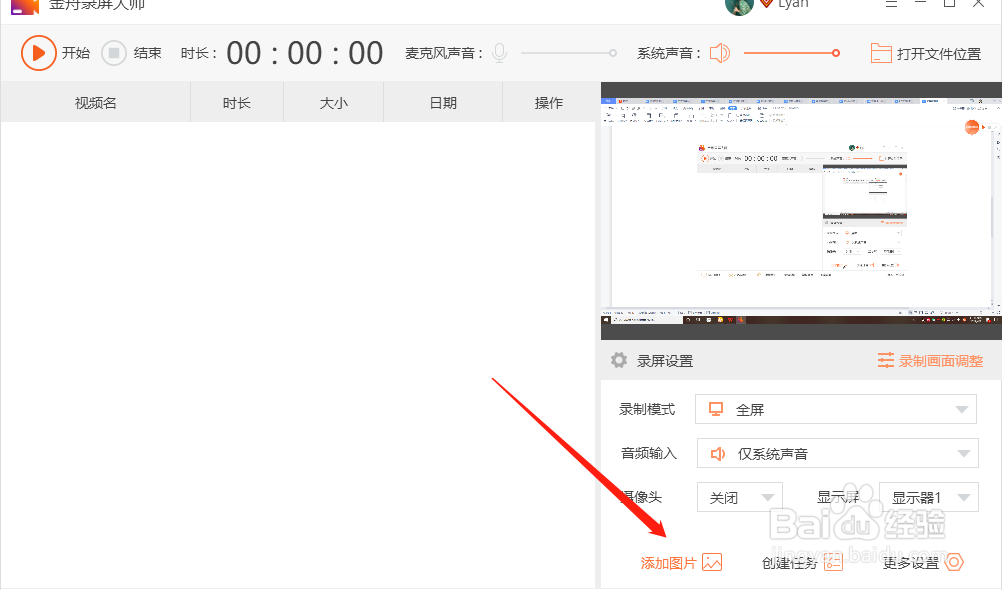Click the microphone icon beside 麦克风声音
The width and height of the screenshot is (1003, 590).
click(x=498, y=53)
